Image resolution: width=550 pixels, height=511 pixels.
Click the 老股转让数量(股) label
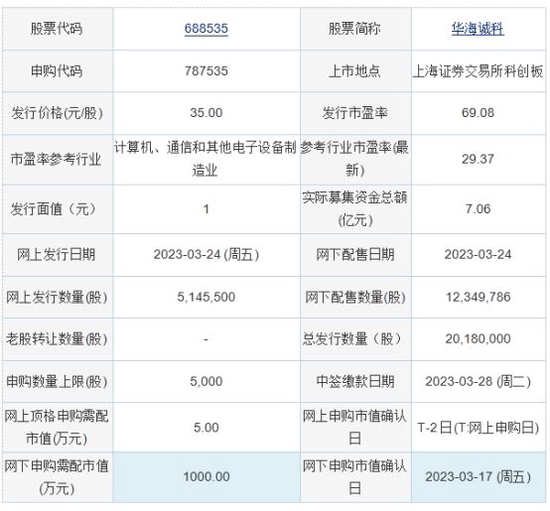pyautogui.click(x=57, y=339)
